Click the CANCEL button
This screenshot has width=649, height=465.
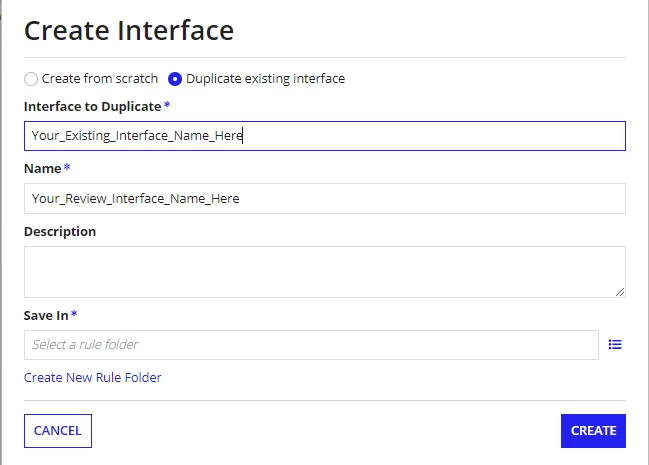tap(58, 431)
